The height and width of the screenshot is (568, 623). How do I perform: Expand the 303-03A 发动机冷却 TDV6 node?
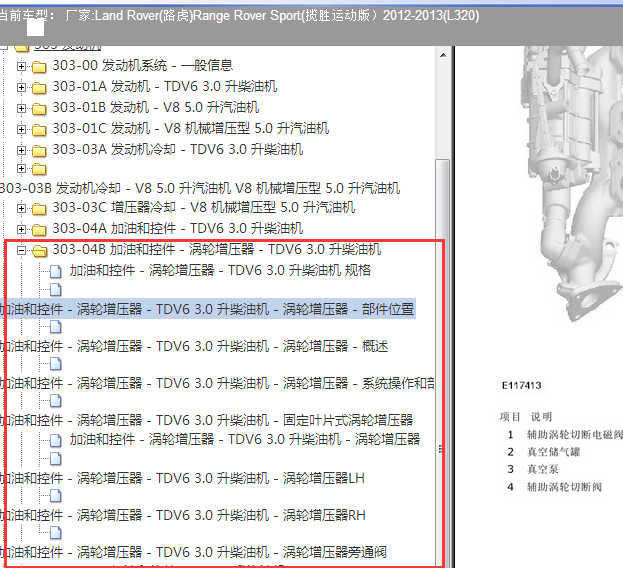point(21,151)
